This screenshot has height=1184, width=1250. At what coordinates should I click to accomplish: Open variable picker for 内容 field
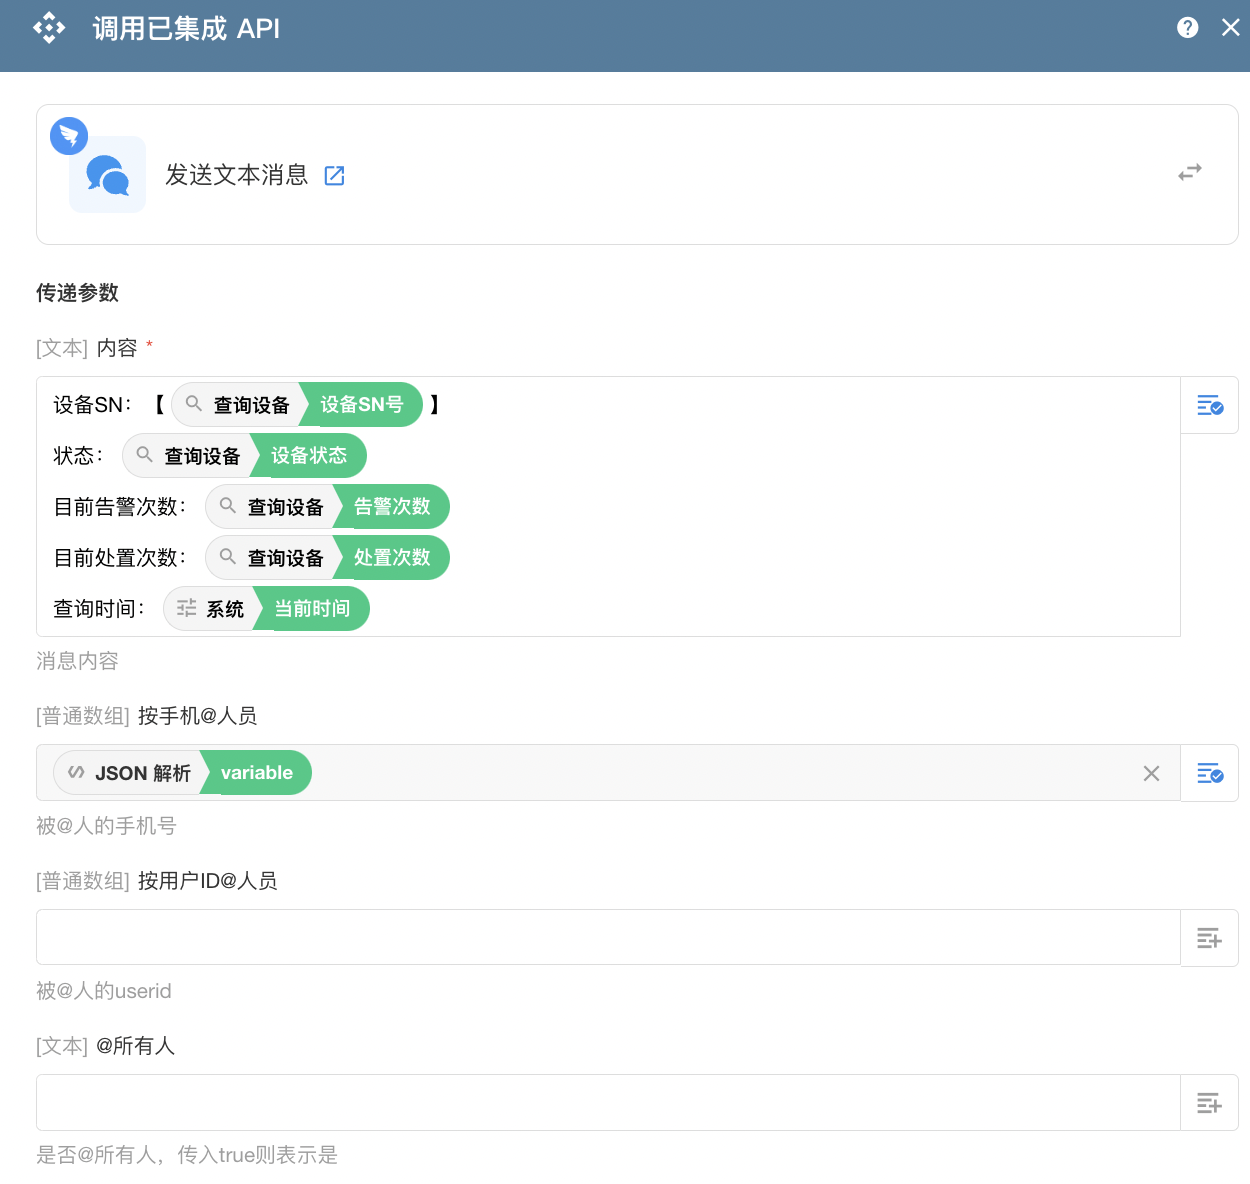coord(1209,405)
